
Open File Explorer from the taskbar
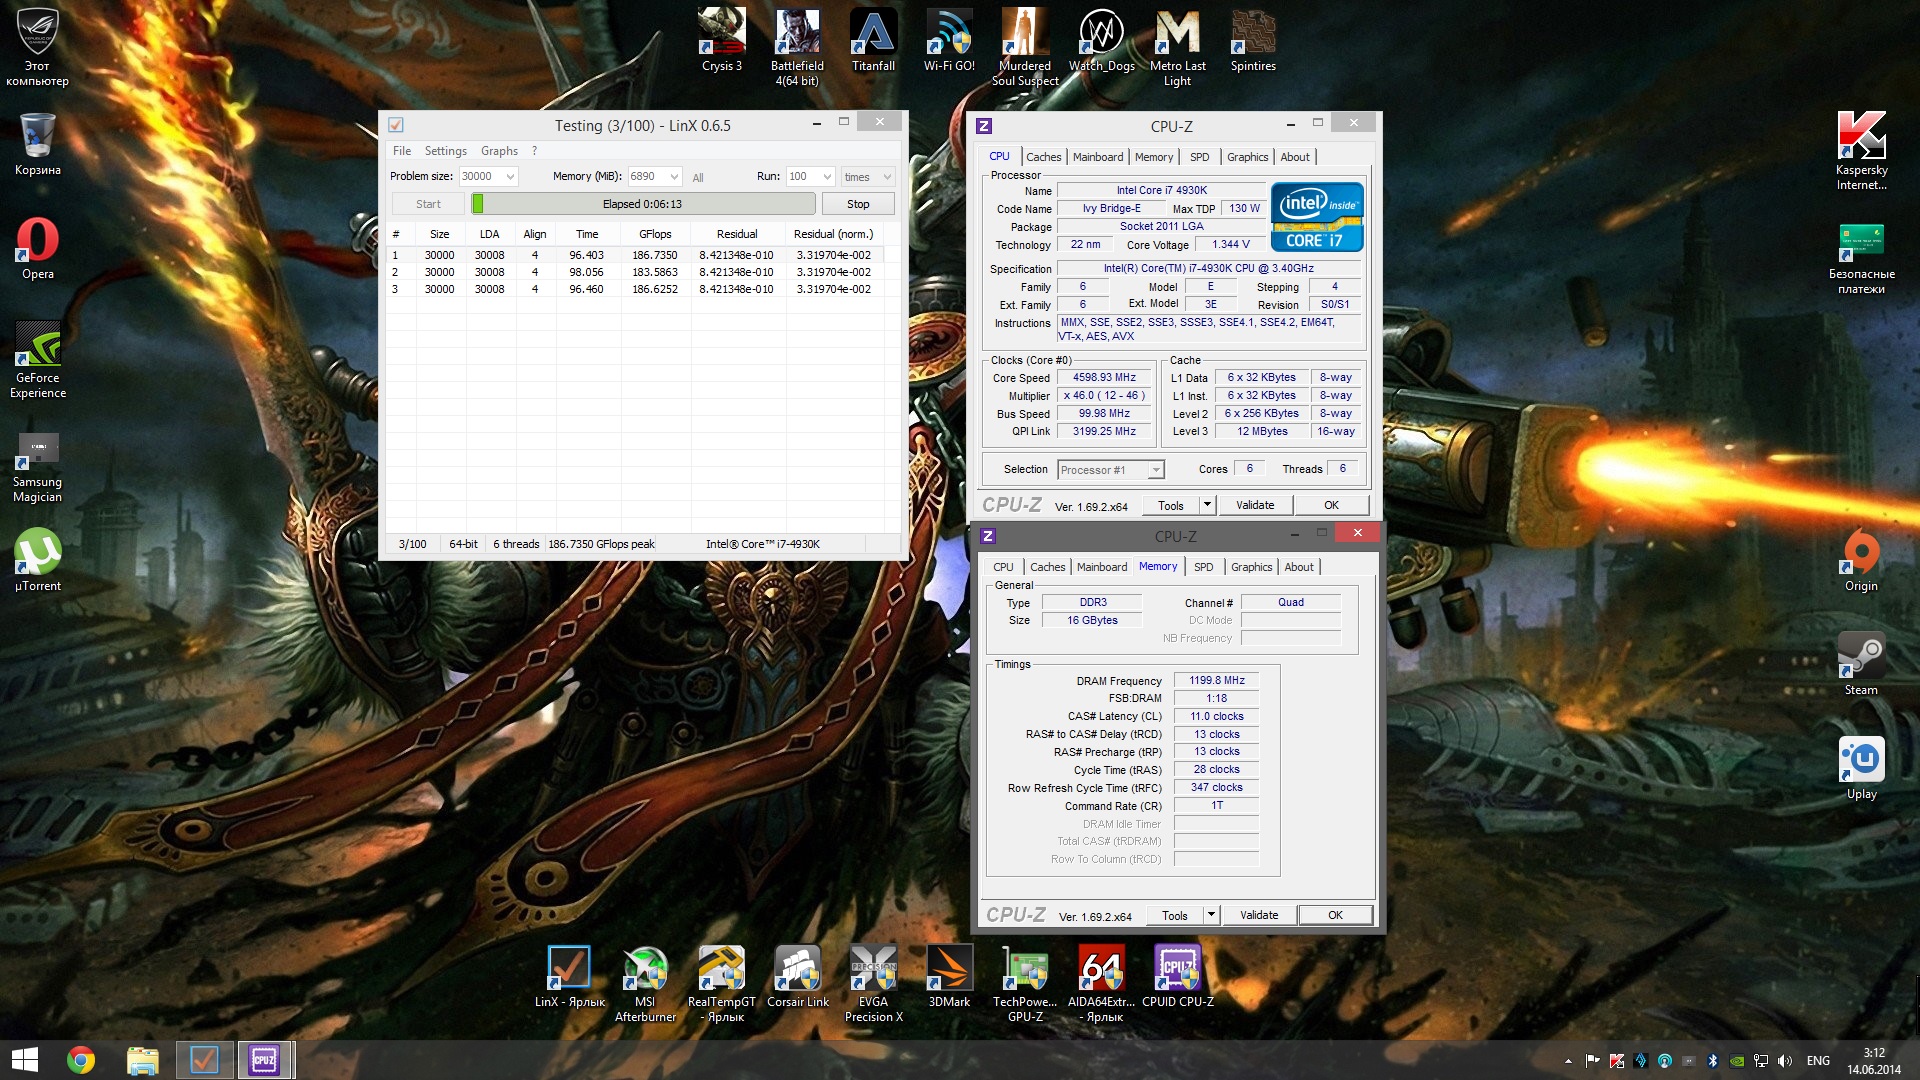tap(142, 1060)
